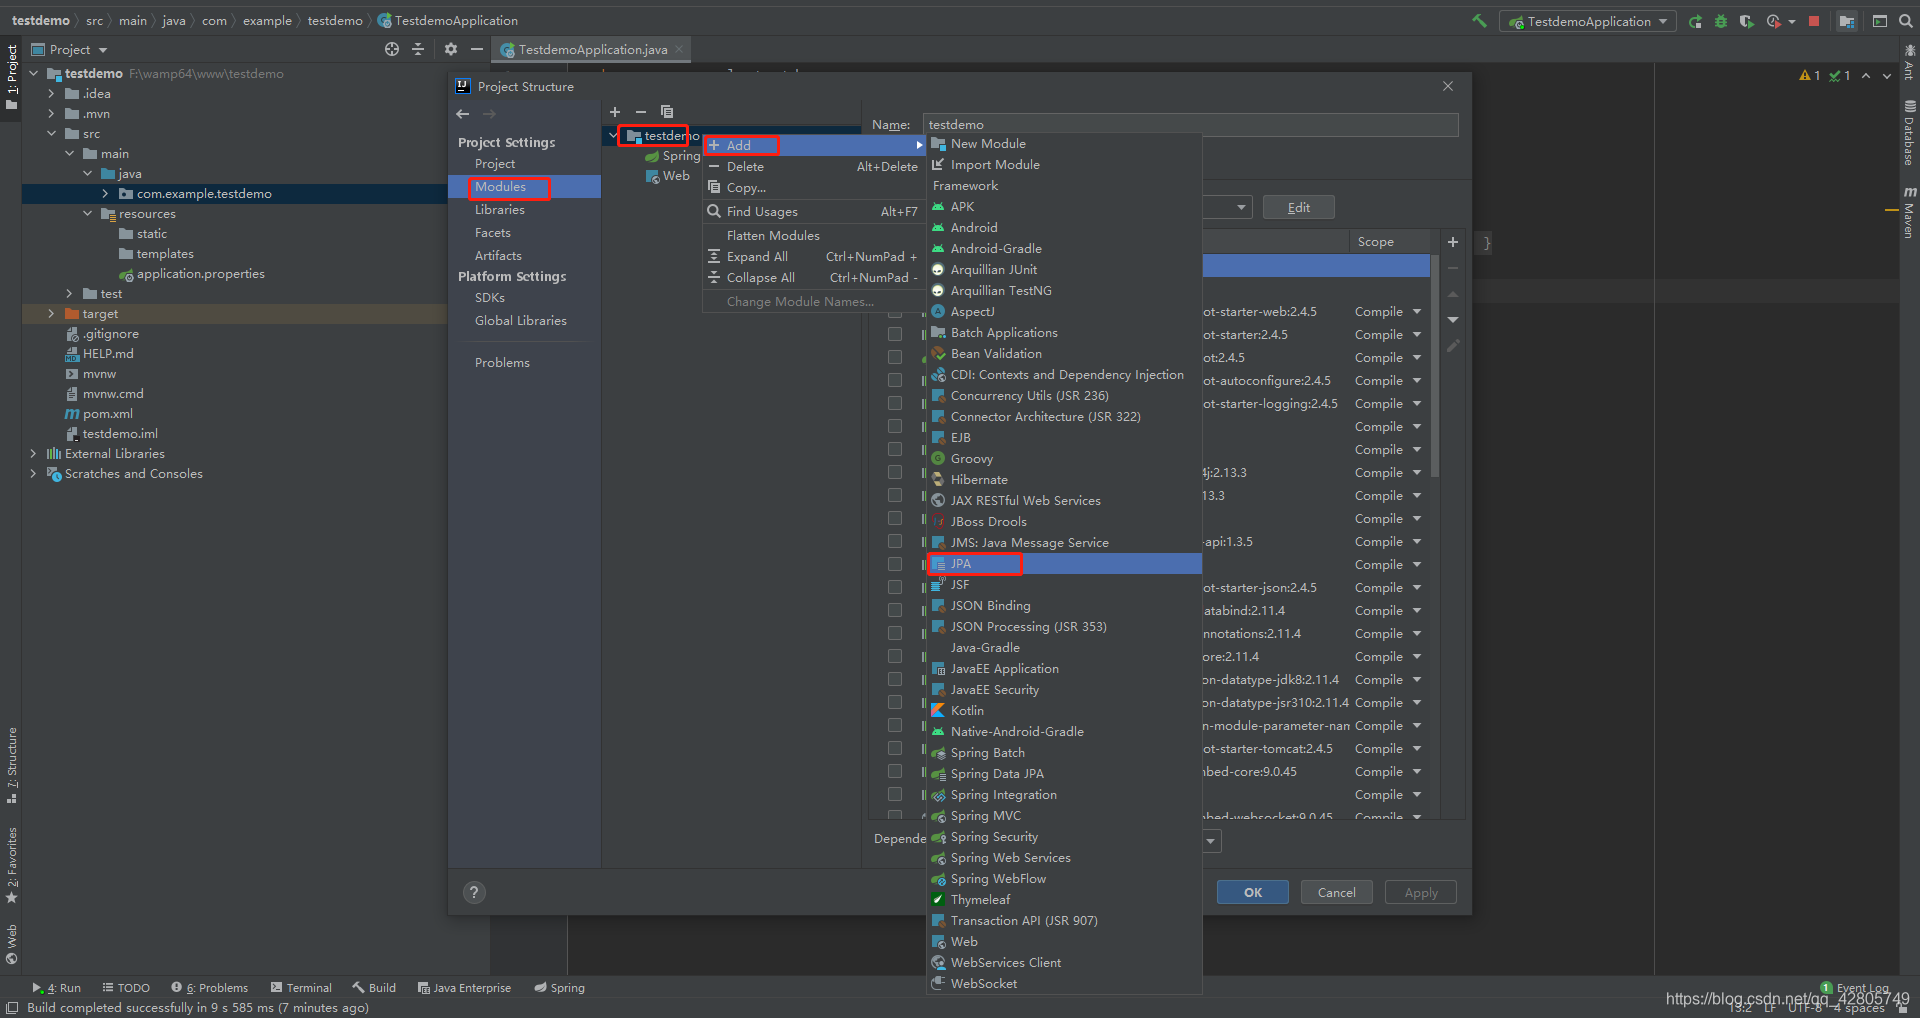The image size is (1920, 1018).
Task: Run TestdemoApplication with the rerun icon
Action: click(1695, 21)
